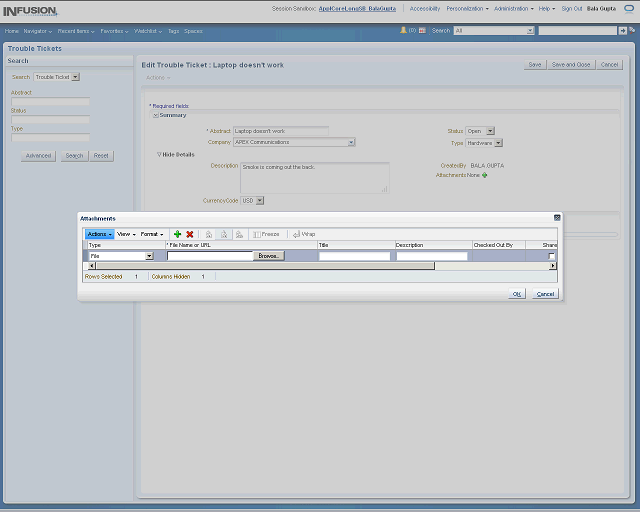Open the notifications bell icon
This screenshot has width=640, height=512.
click(403, 30)
